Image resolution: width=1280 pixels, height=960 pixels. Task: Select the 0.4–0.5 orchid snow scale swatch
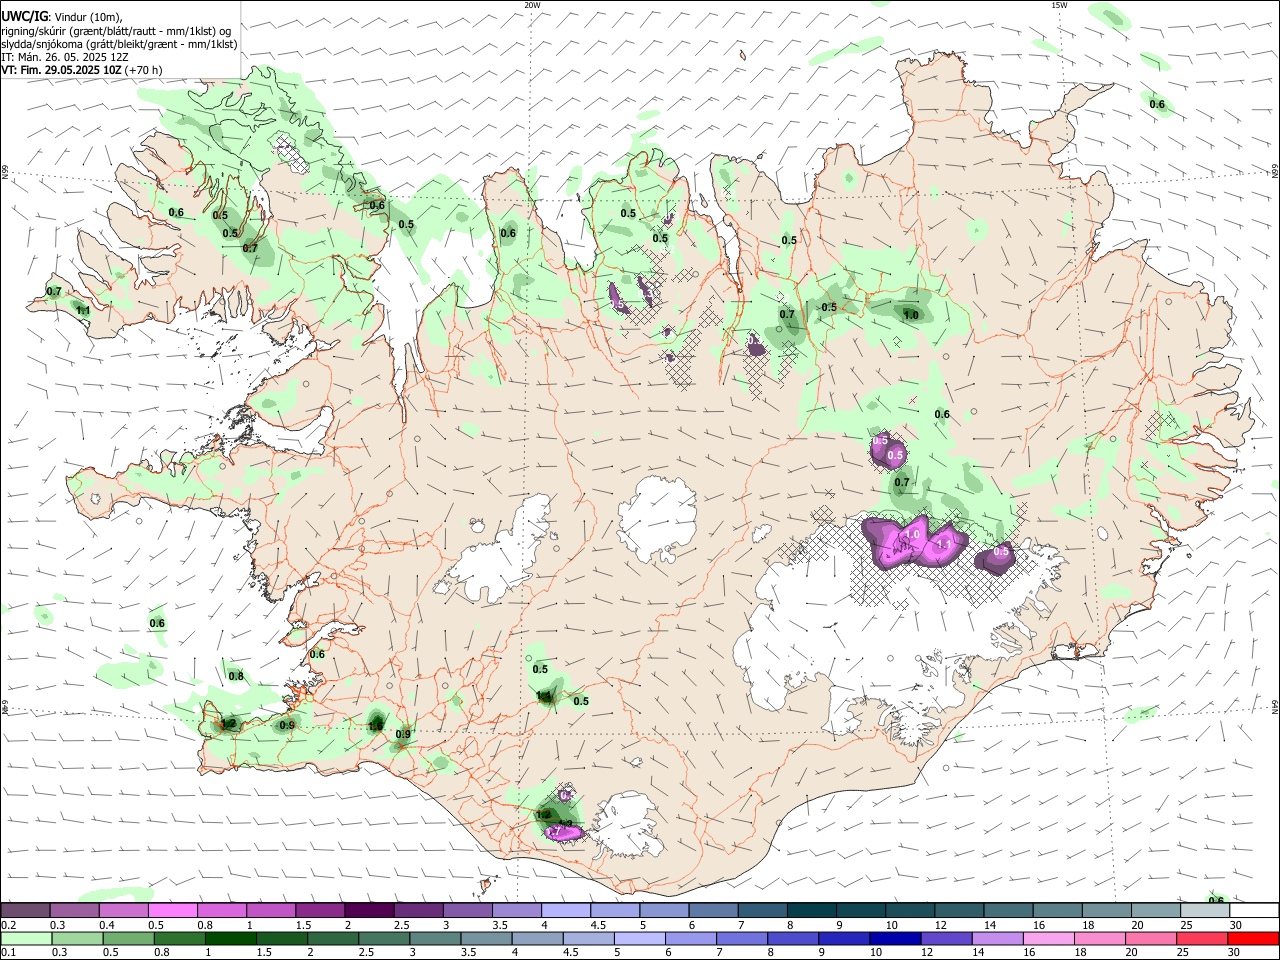[123, 910]
